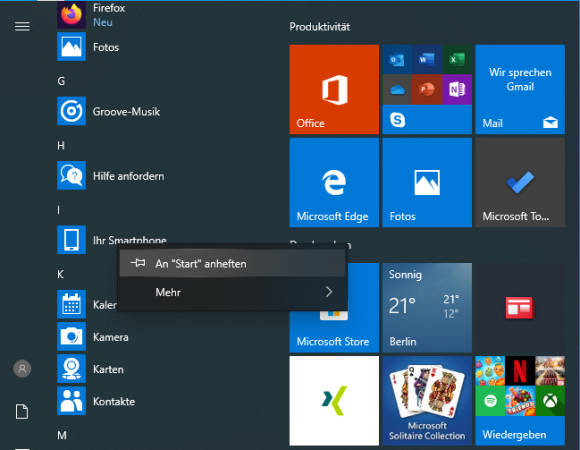The width and height of the screenshot is (580, 450).
Task: Open the hamburger menu at top left
Action: pos(22,26)
